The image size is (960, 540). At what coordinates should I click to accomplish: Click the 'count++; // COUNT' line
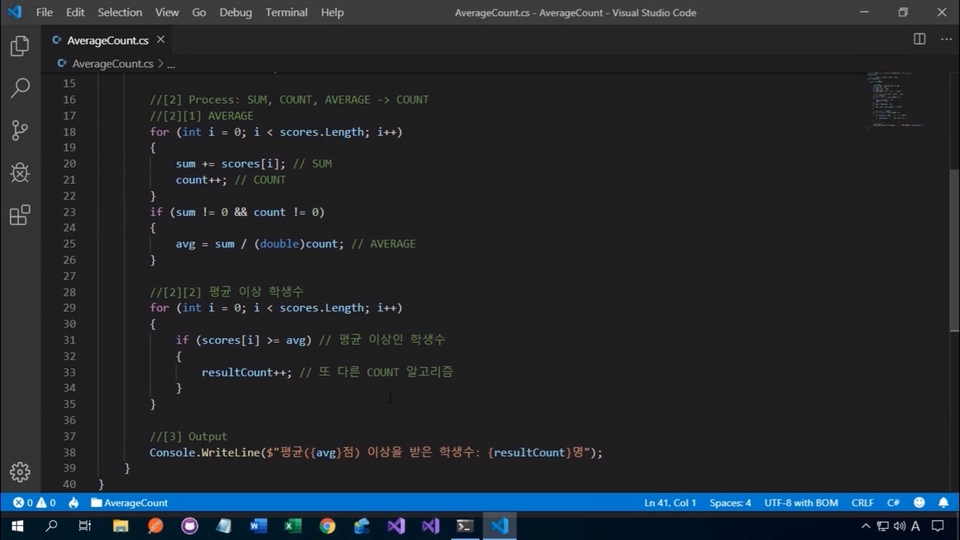pos(230,180)
